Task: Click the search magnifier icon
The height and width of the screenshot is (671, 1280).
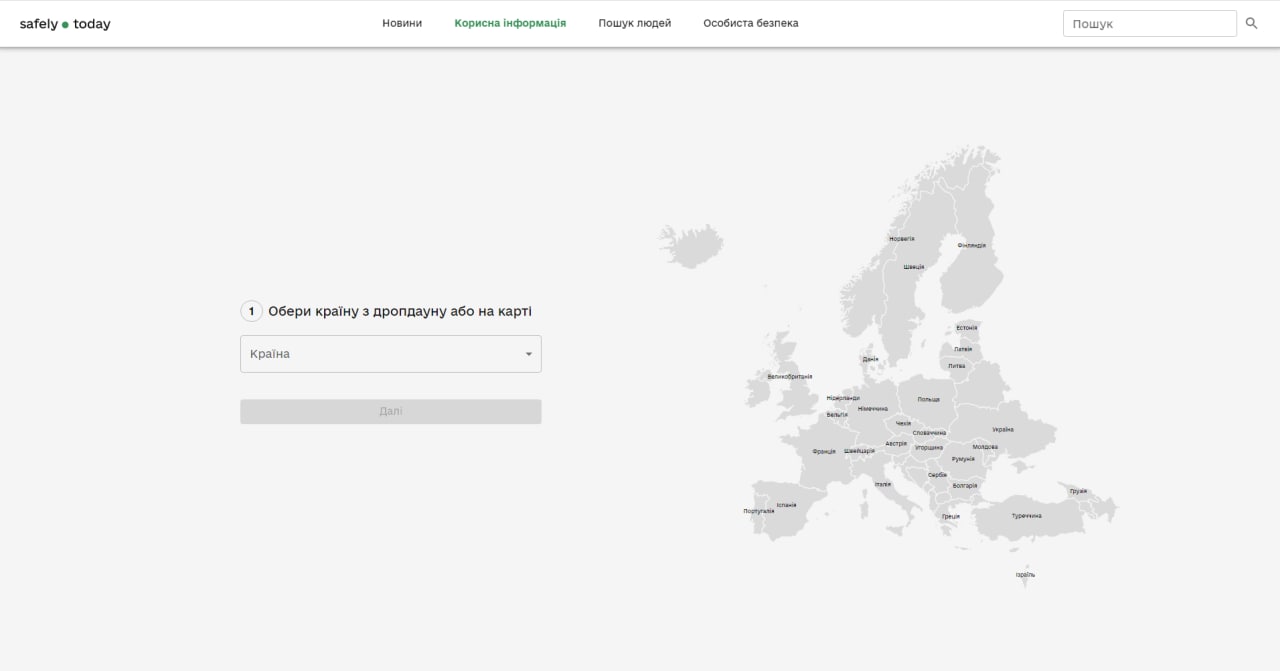Action: pyautogui.click(x=1251, y=23)
